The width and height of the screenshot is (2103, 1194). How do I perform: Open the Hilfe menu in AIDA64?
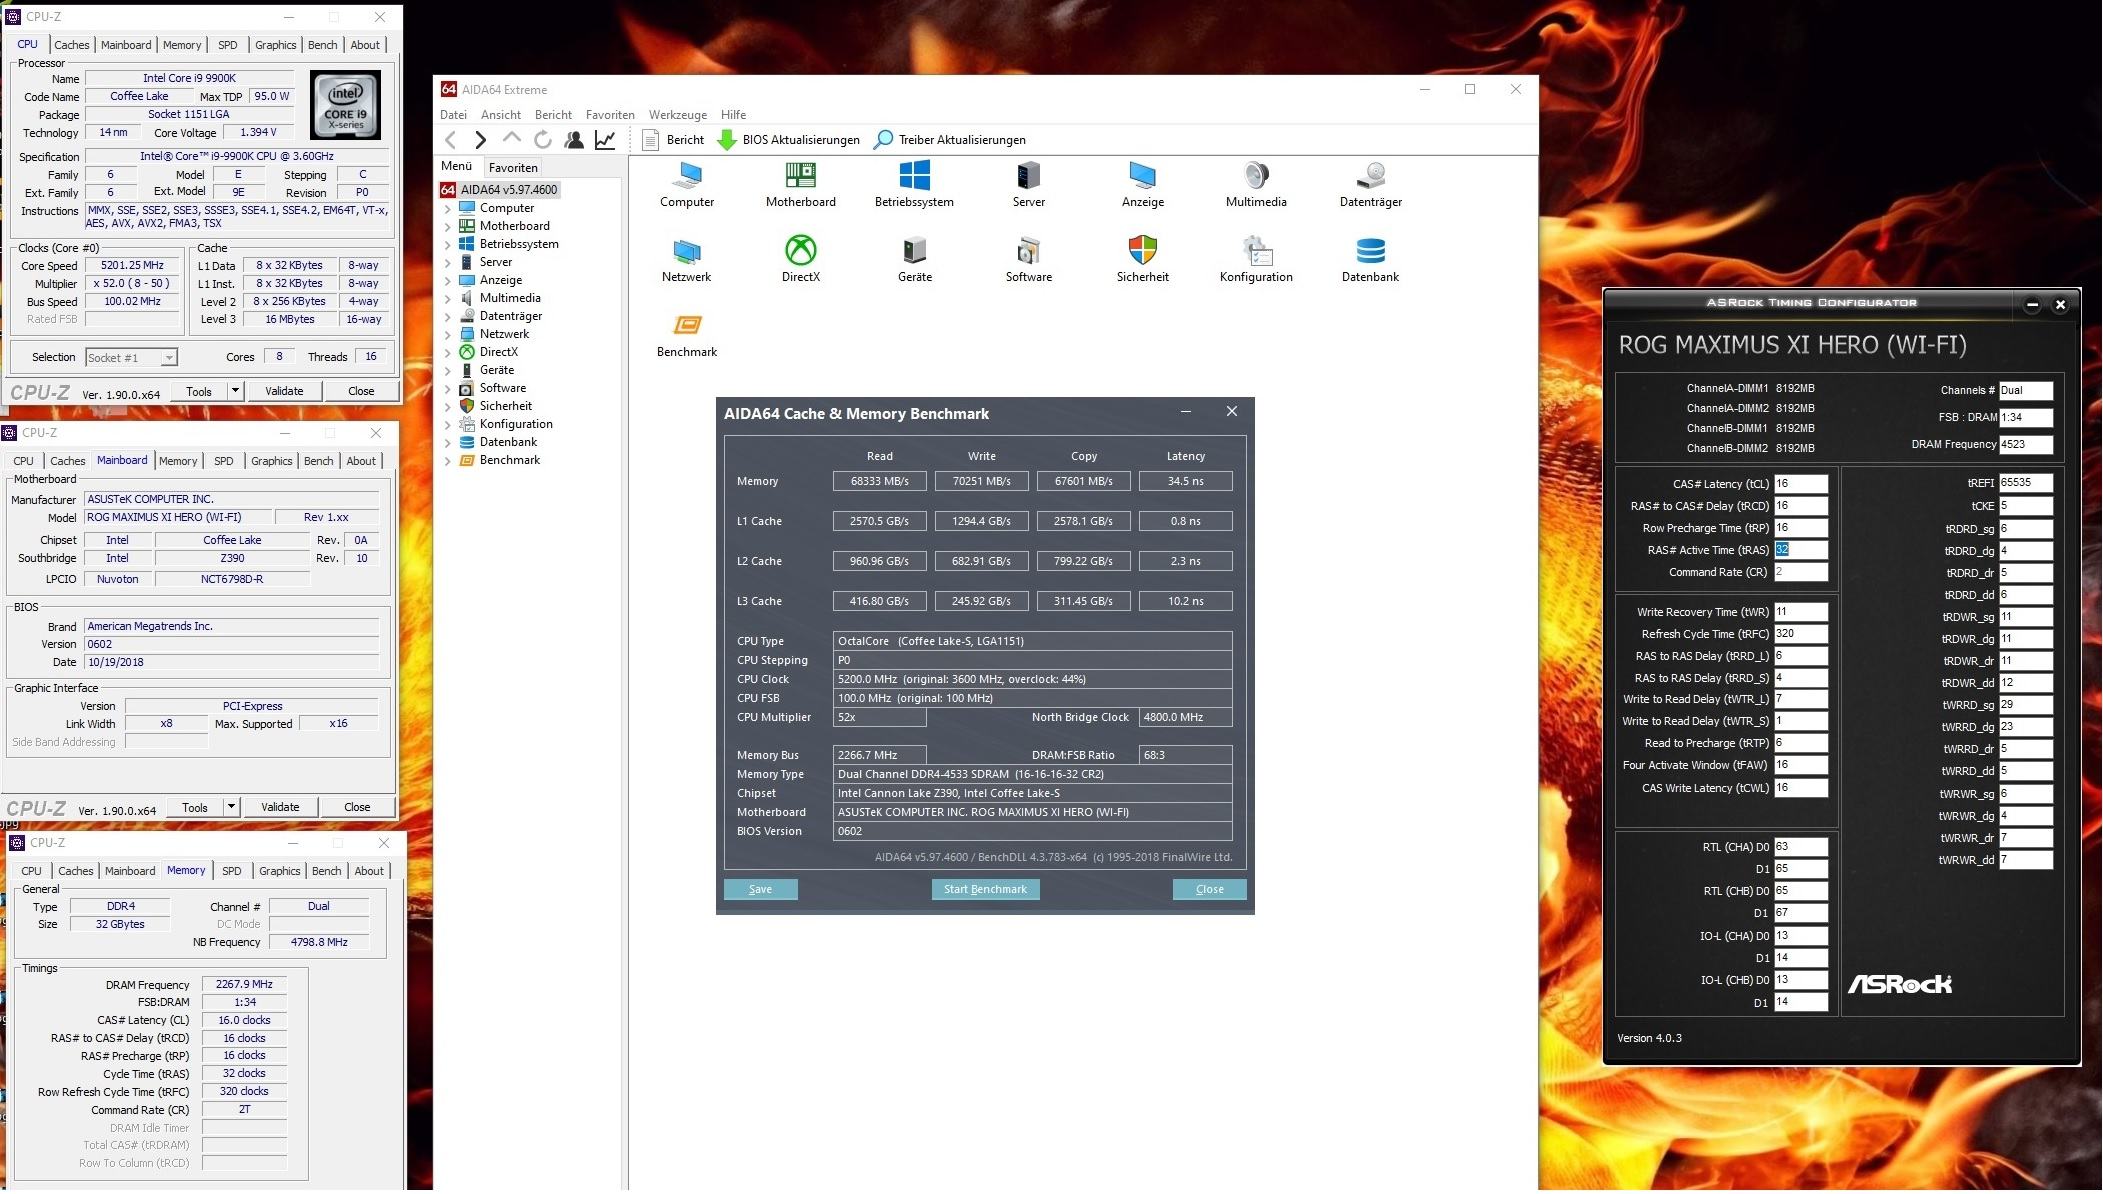point(733,115)
